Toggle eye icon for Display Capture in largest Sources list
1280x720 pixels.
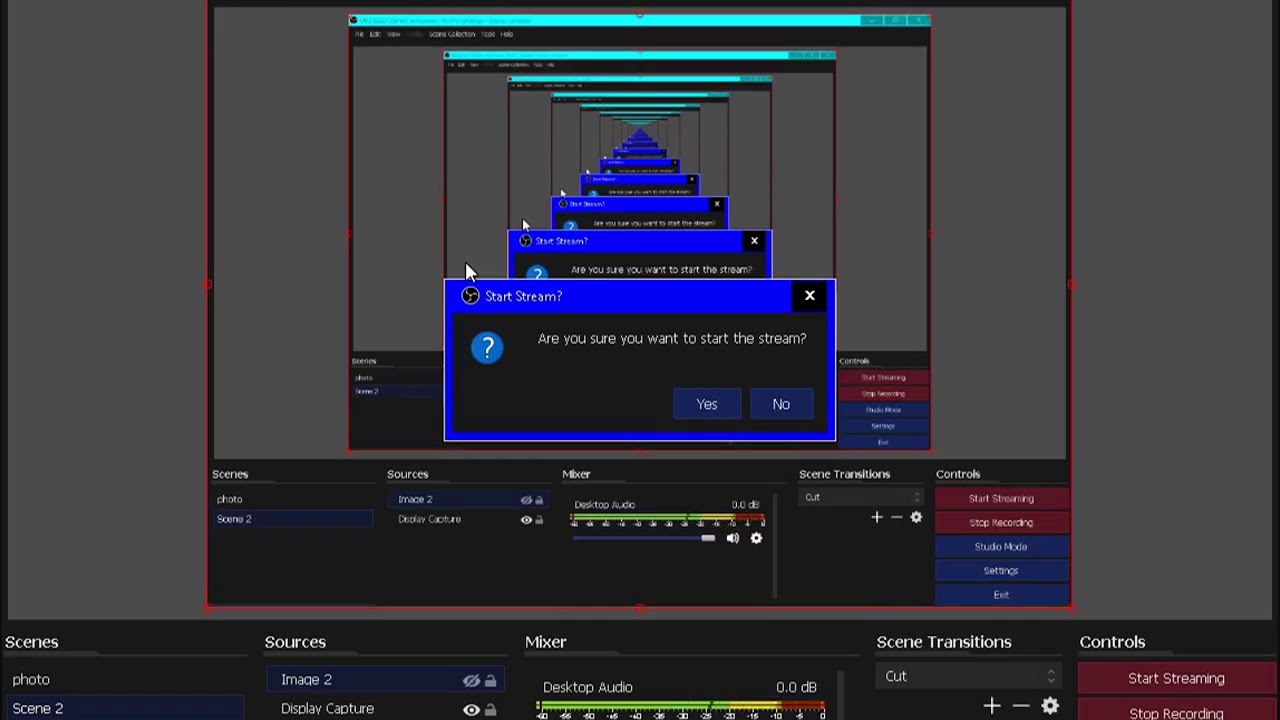[x=471, y=709]
